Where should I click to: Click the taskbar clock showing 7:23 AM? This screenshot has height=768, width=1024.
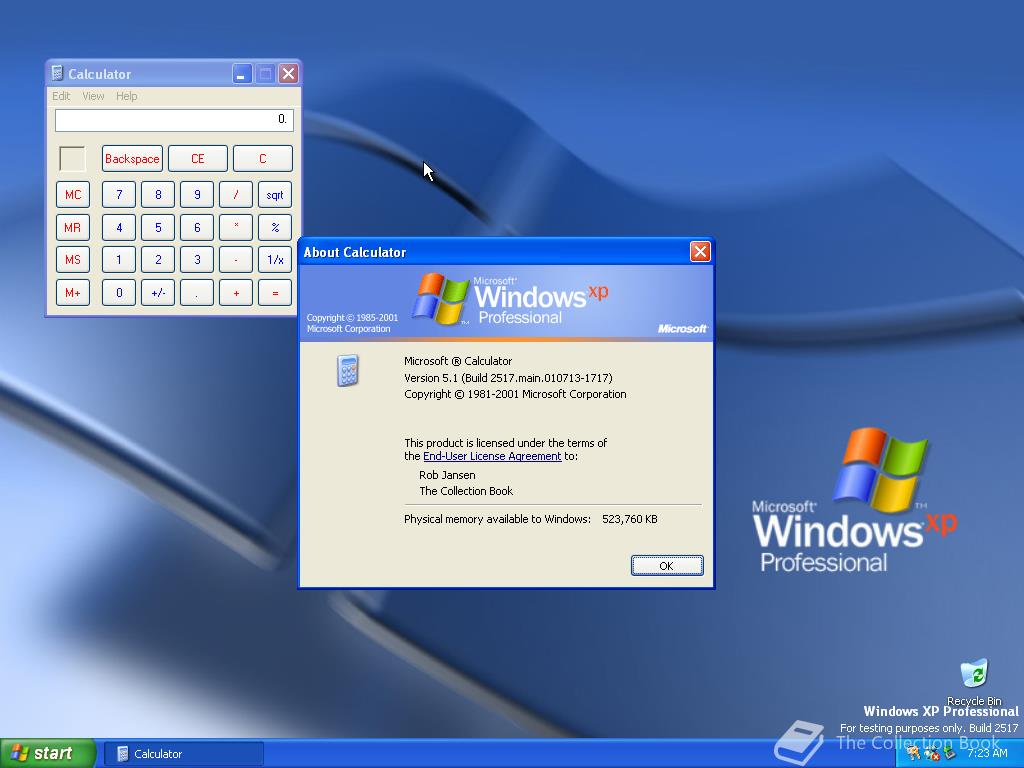(987, 753)
